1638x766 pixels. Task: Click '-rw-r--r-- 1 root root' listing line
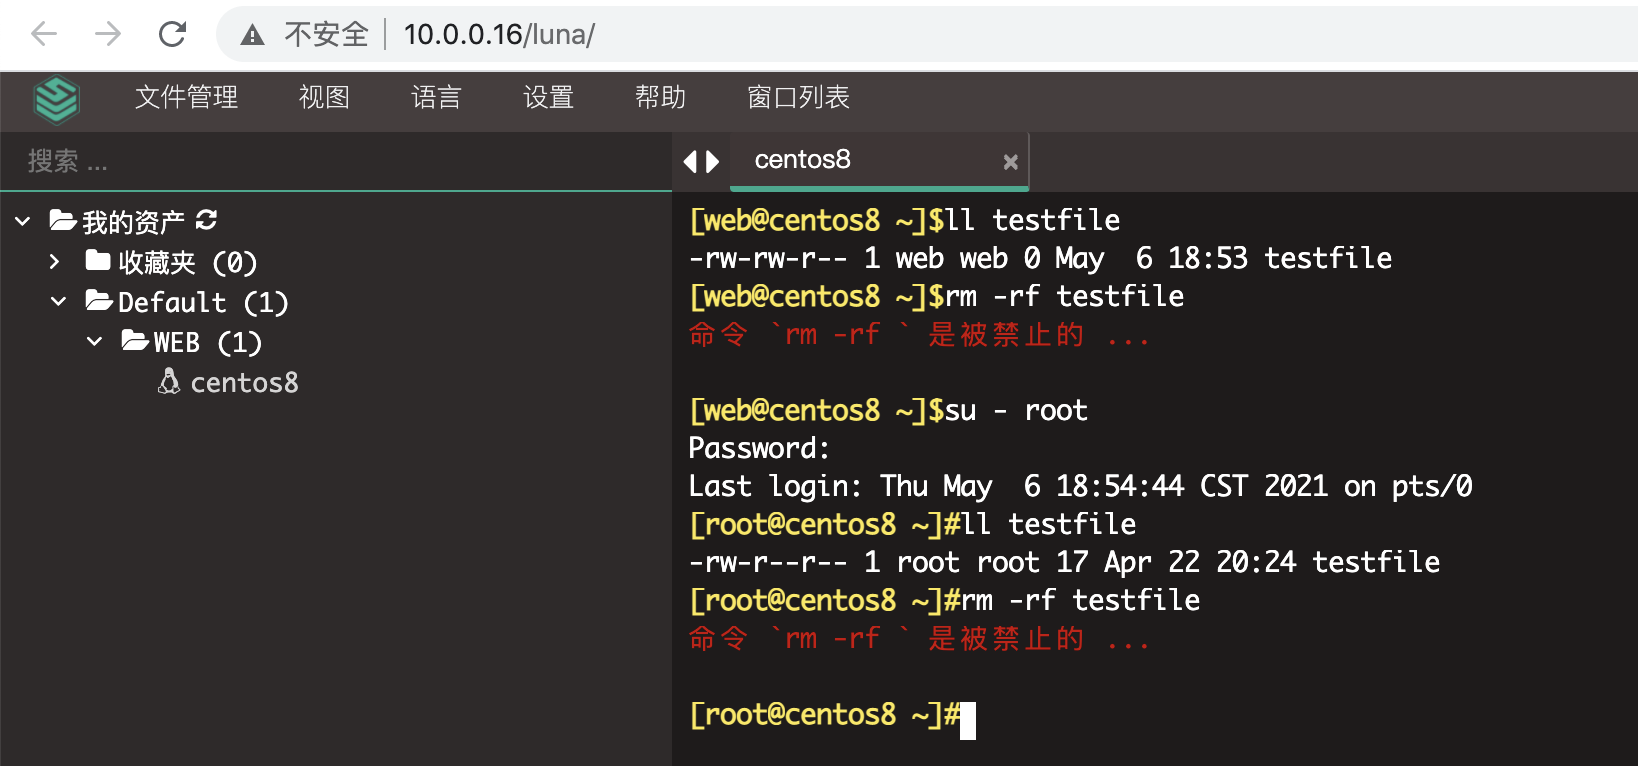(x=1064, y=562)
